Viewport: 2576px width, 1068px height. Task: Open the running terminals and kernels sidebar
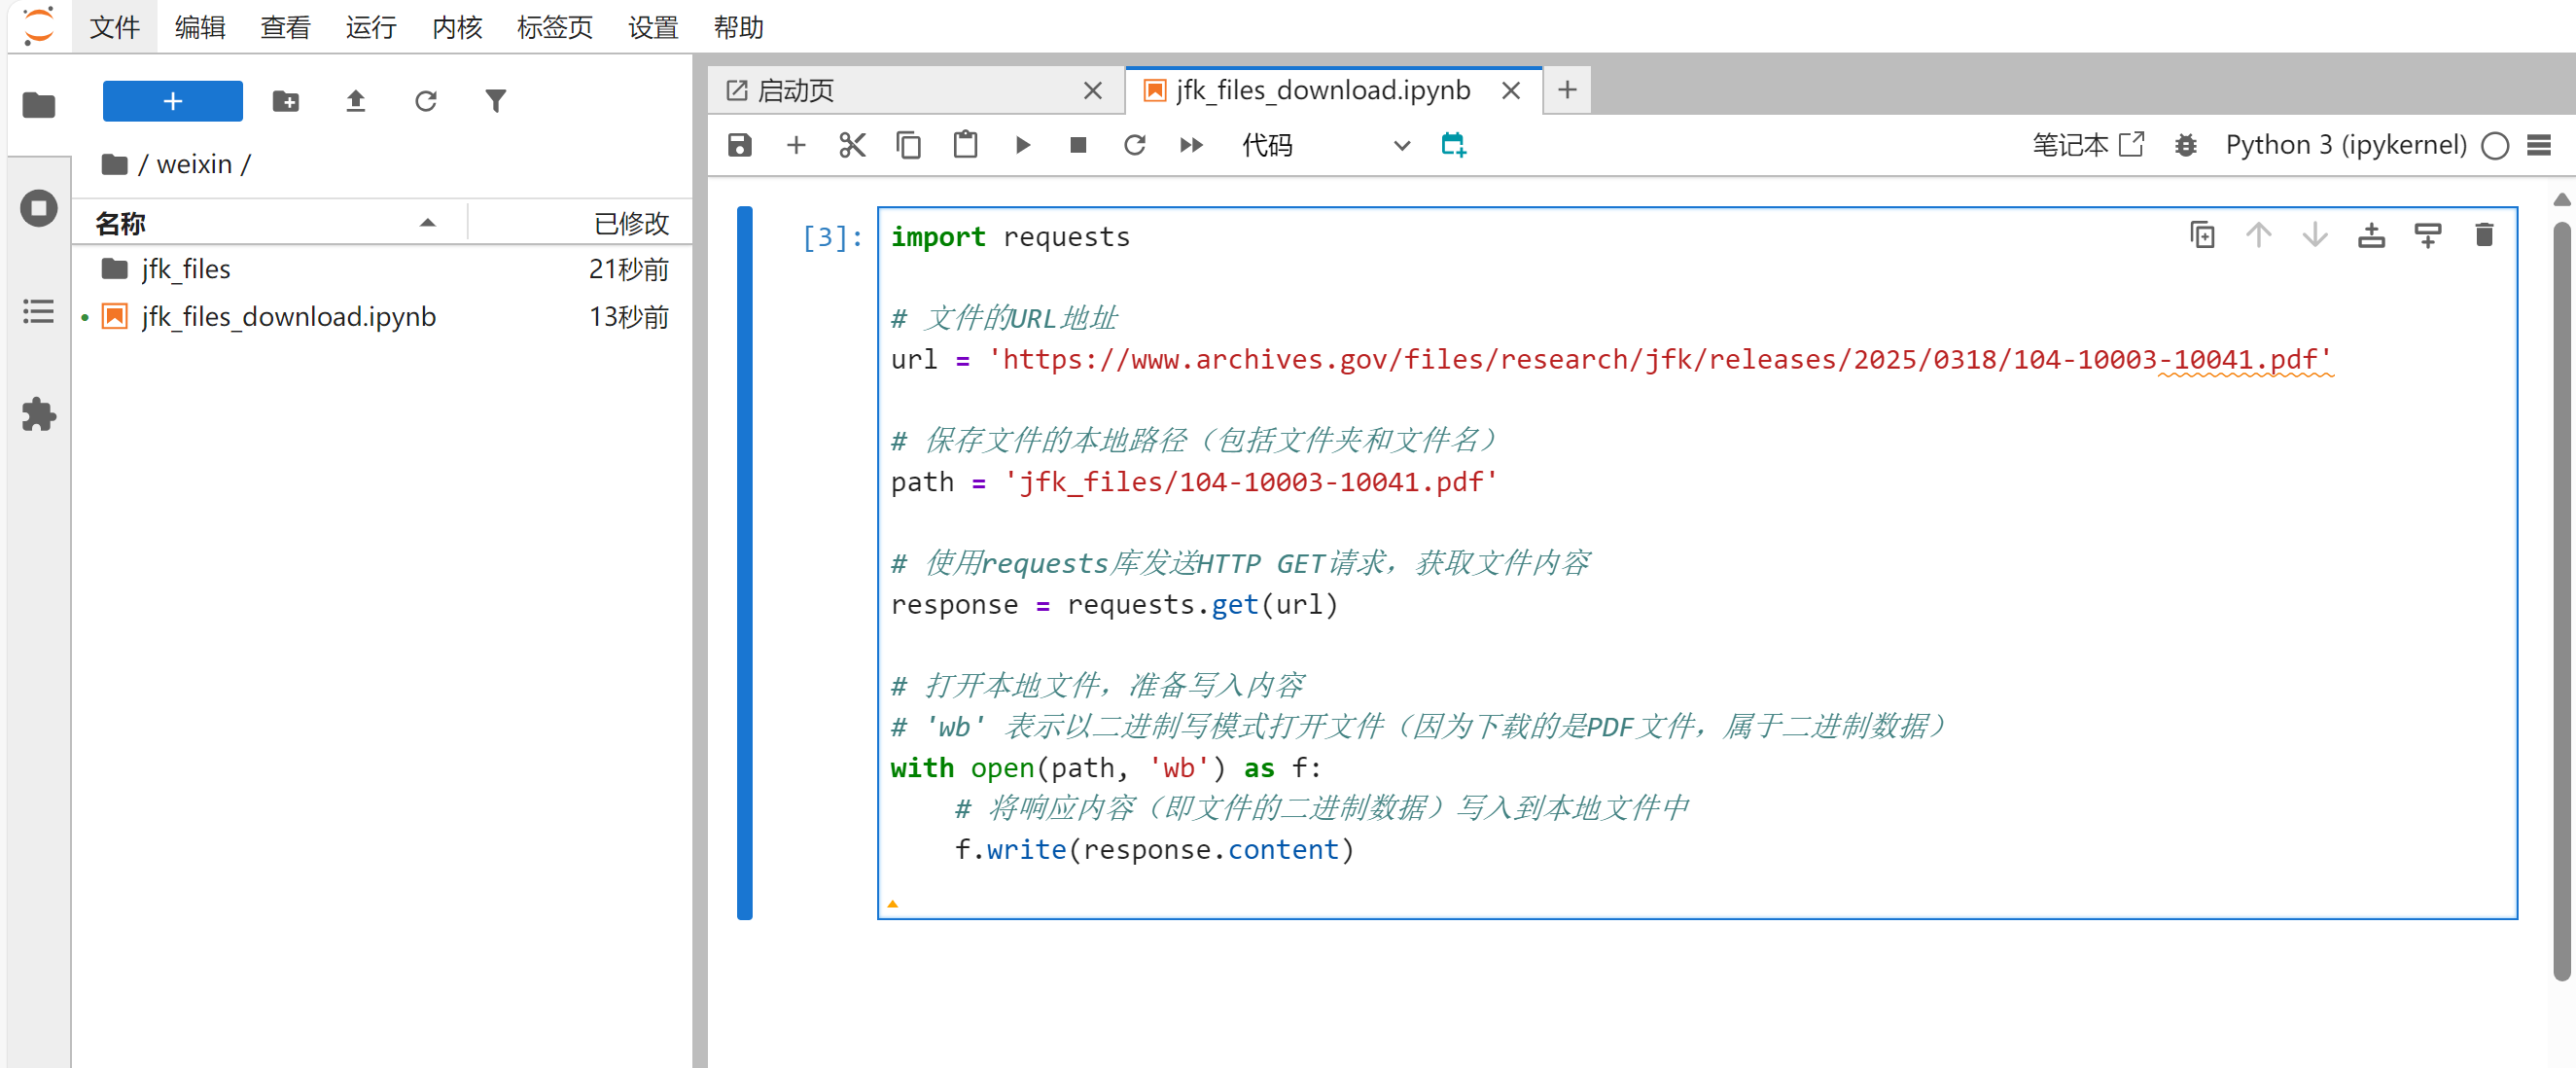click(38, 208)
